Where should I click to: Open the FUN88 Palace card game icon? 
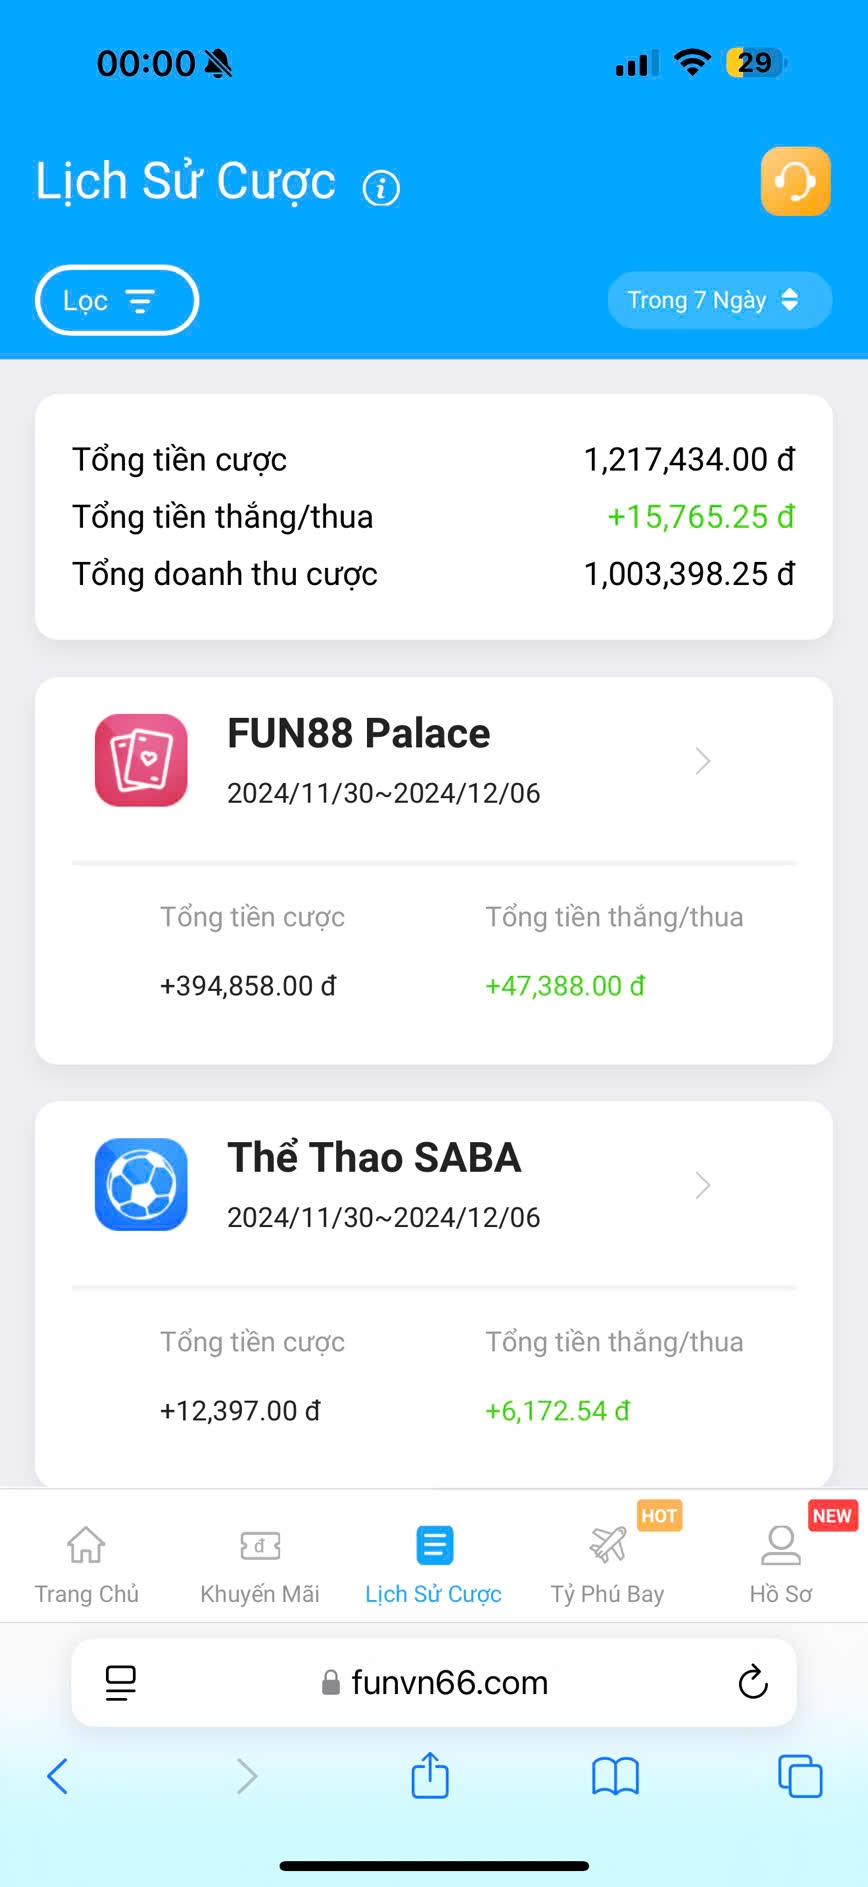coord(141,760)
